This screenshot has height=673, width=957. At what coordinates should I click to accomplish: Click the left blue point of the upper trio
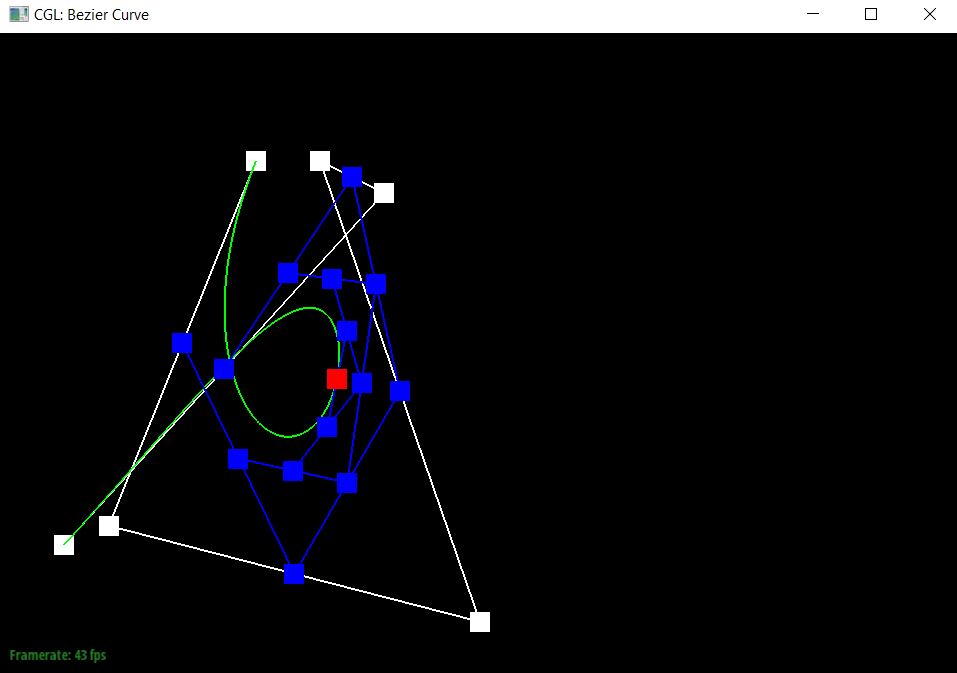(288, 273)
